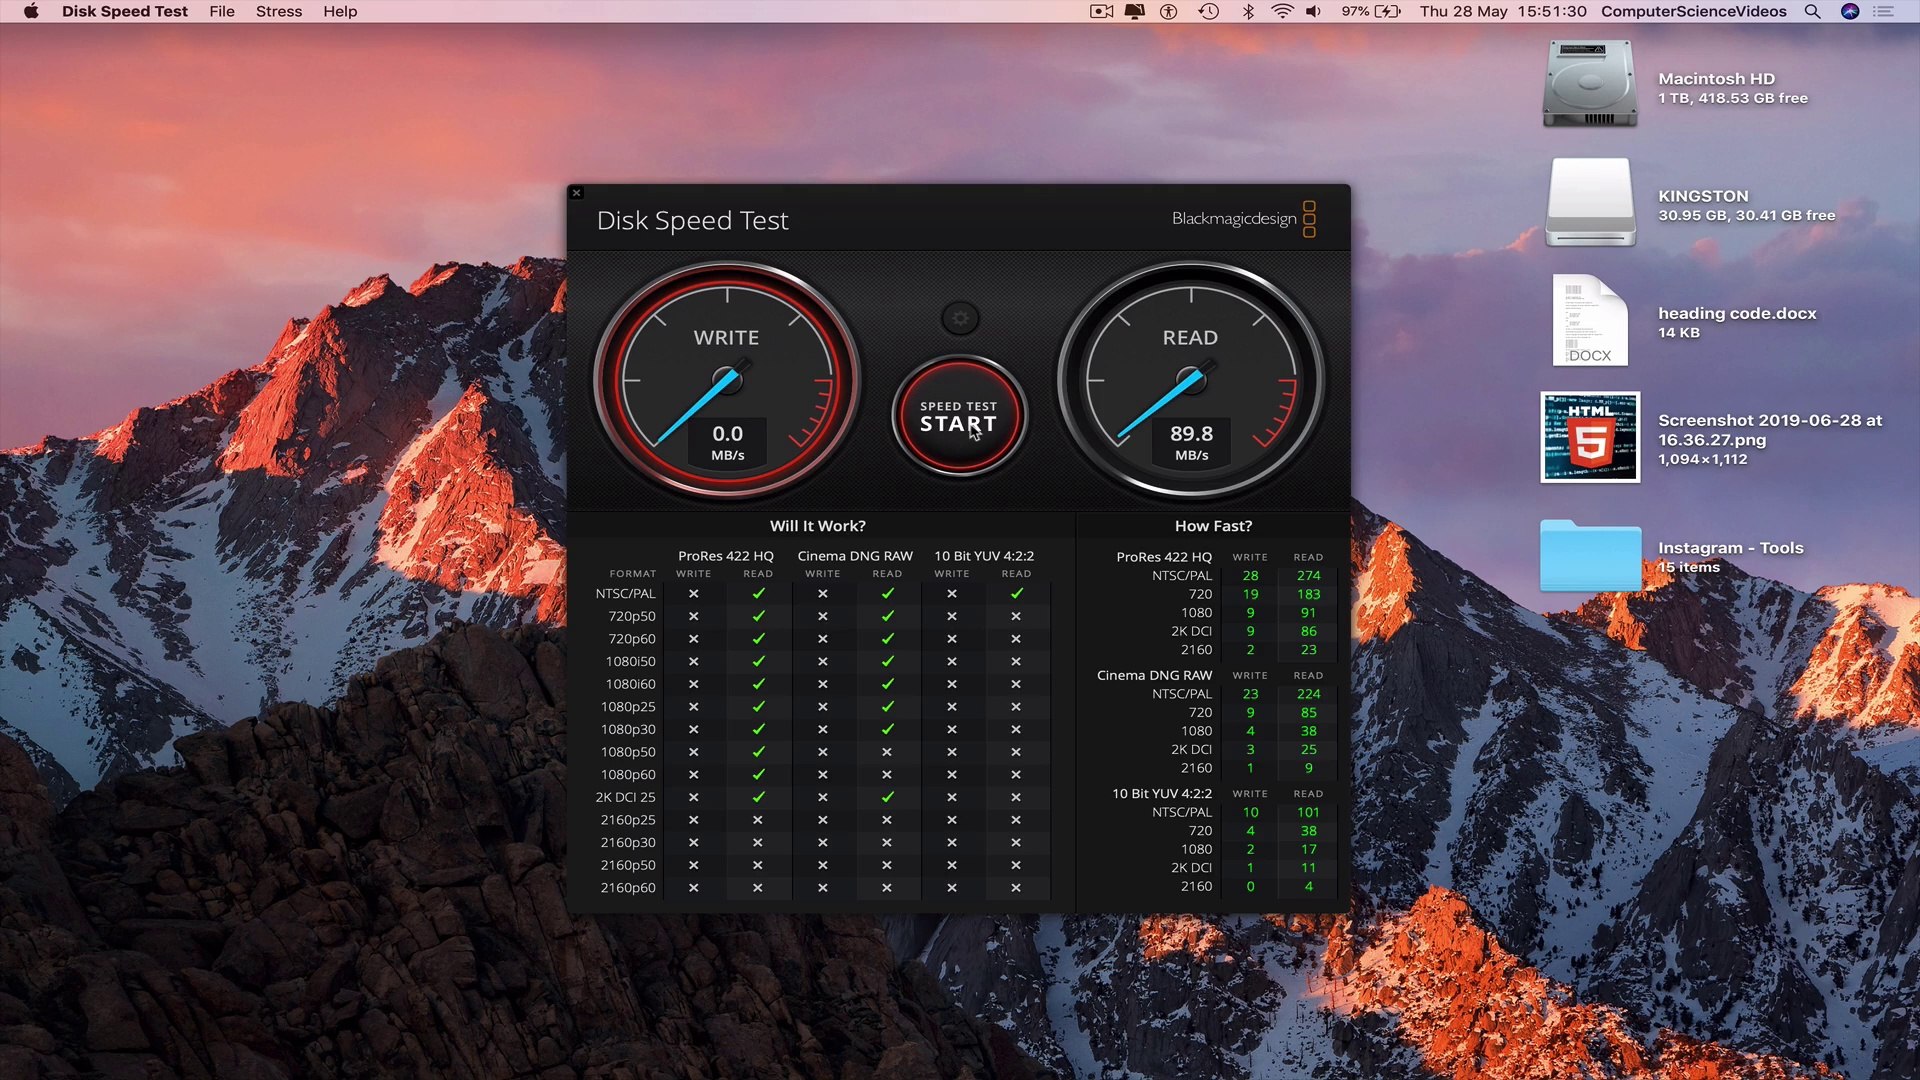The height and width of the screenshot is (1080, 1920).
Task: Open the Stress menu
Action: (279, 11)
